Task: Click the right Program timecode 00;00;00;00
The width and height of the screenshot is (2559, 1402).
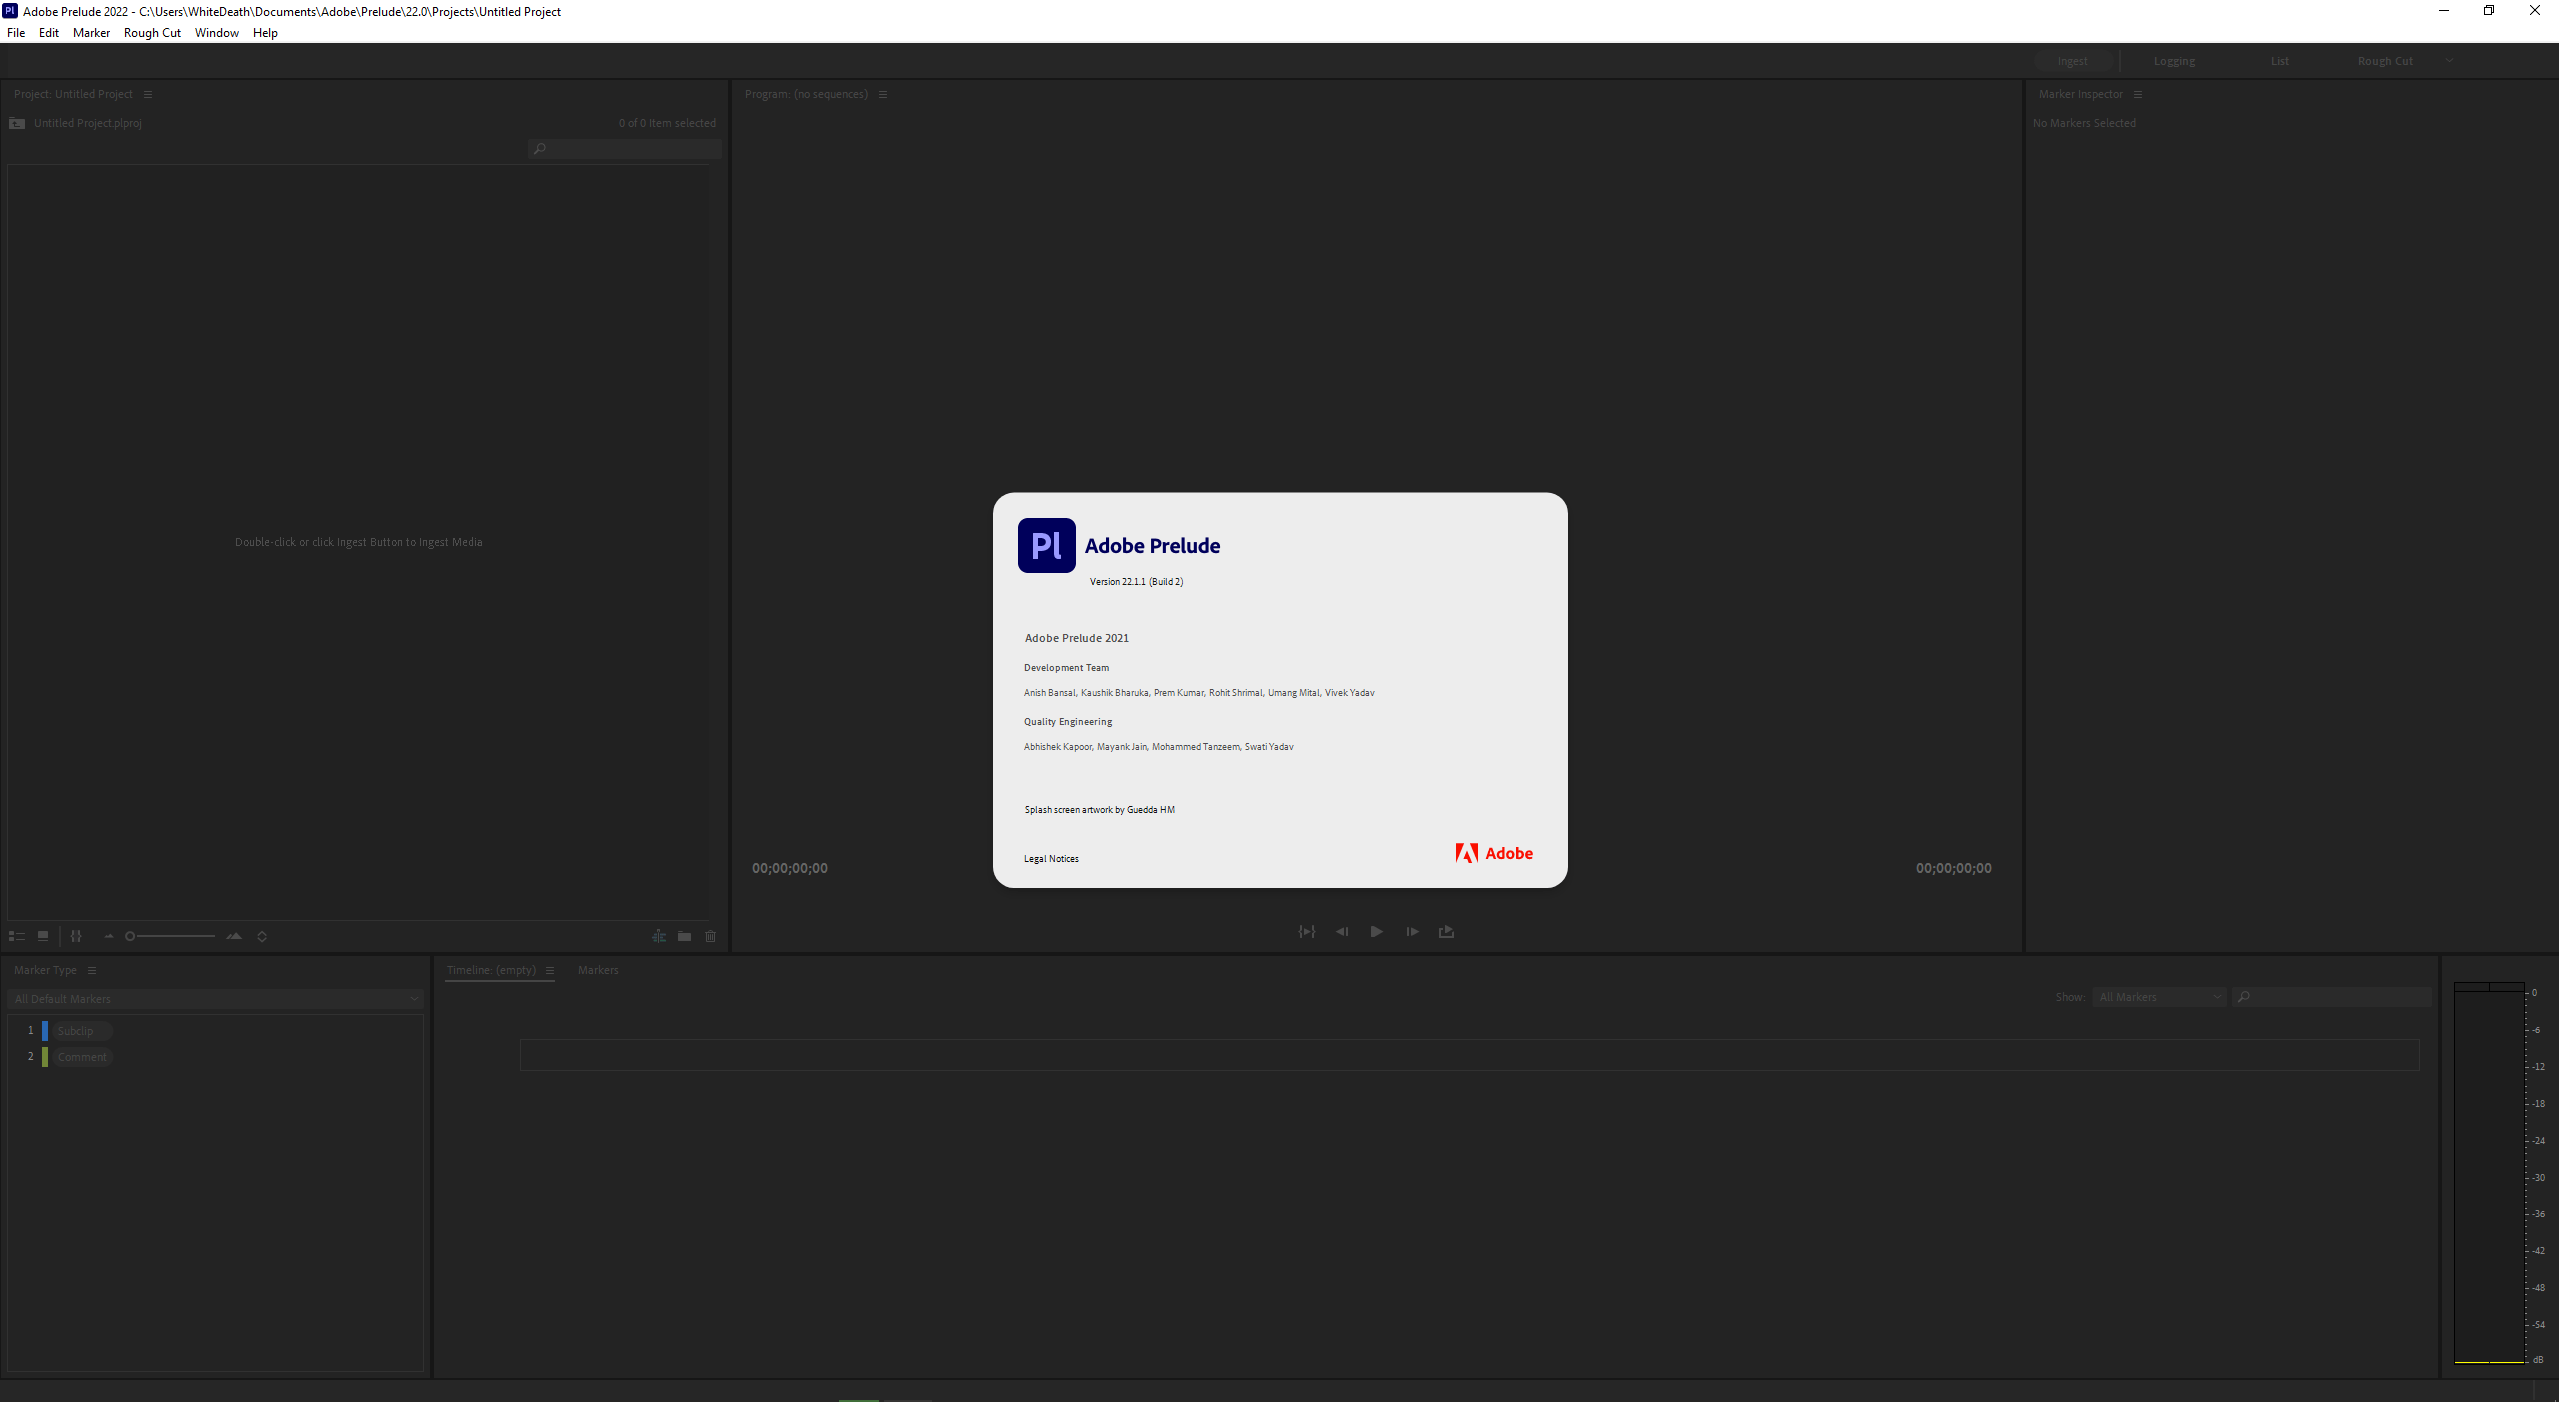Action: click(1953, 868)
